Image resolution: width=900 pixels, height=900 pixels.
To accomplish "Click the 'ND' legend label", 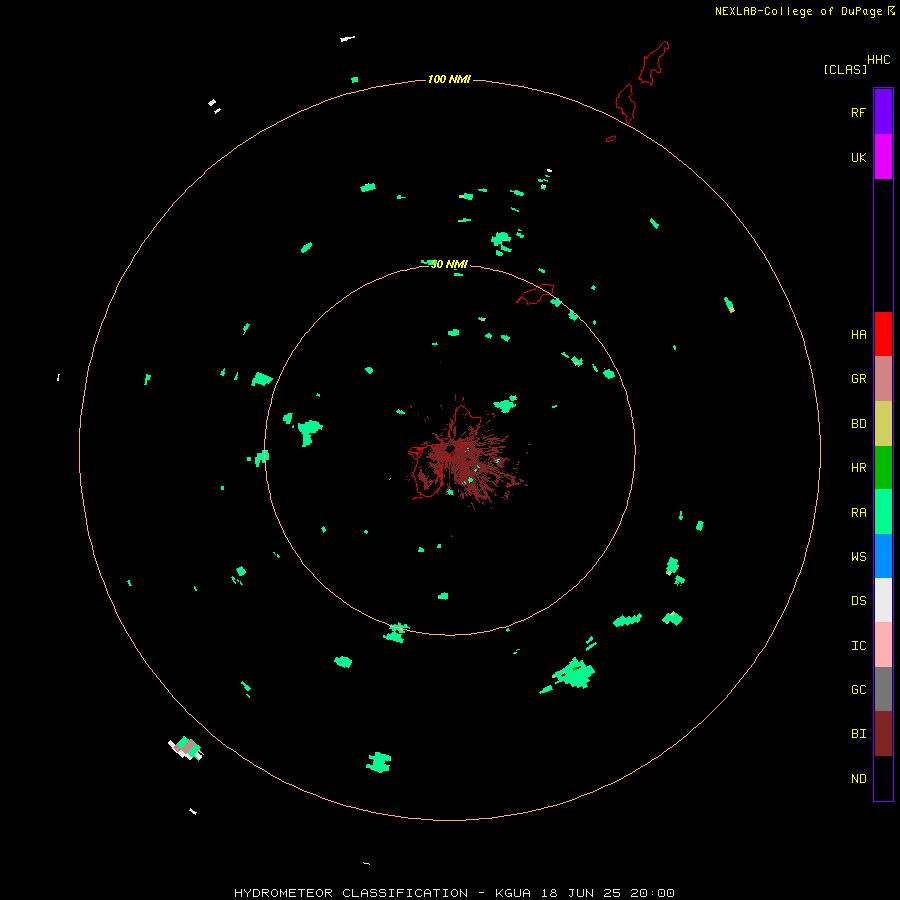I will point(858,779).
